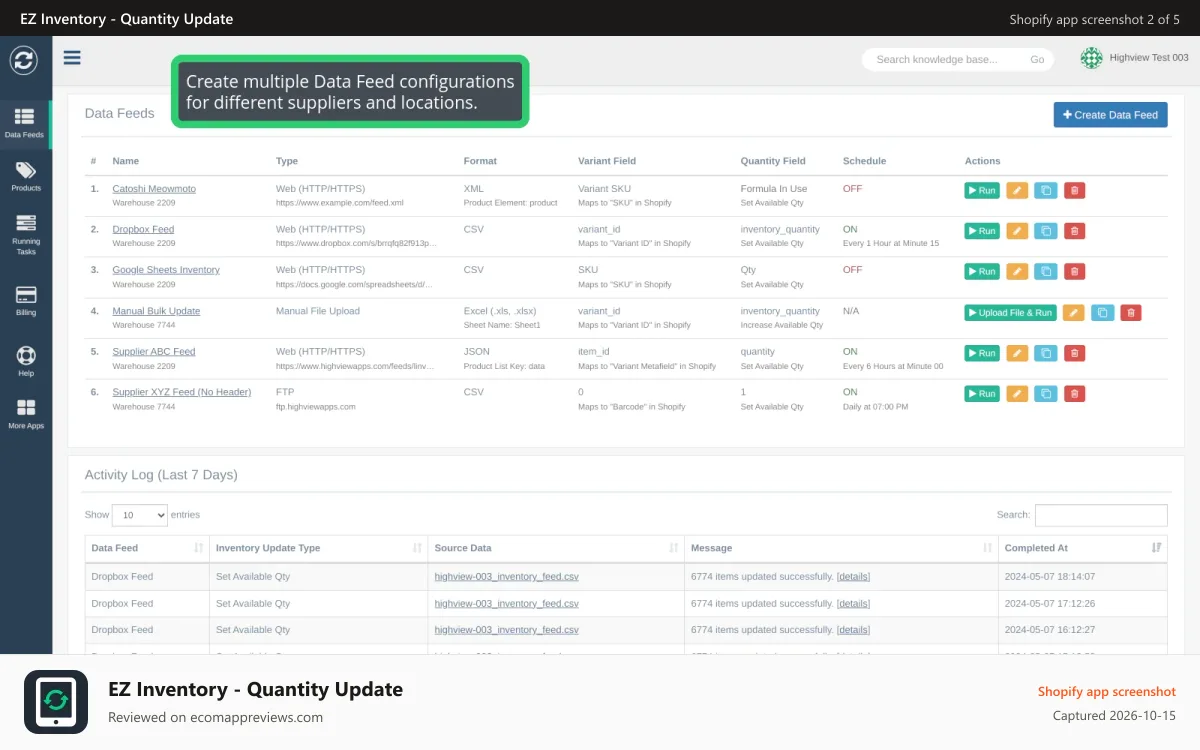The image size is (1200, 750).
Task: Delete the Supplier ABC Feed
Action: [x=1074, y=353]
